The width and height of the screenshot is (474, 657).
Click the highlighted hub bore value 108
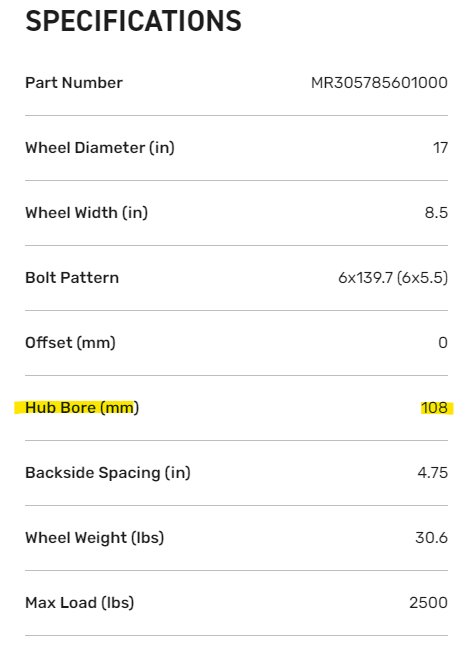click(435, 408)
